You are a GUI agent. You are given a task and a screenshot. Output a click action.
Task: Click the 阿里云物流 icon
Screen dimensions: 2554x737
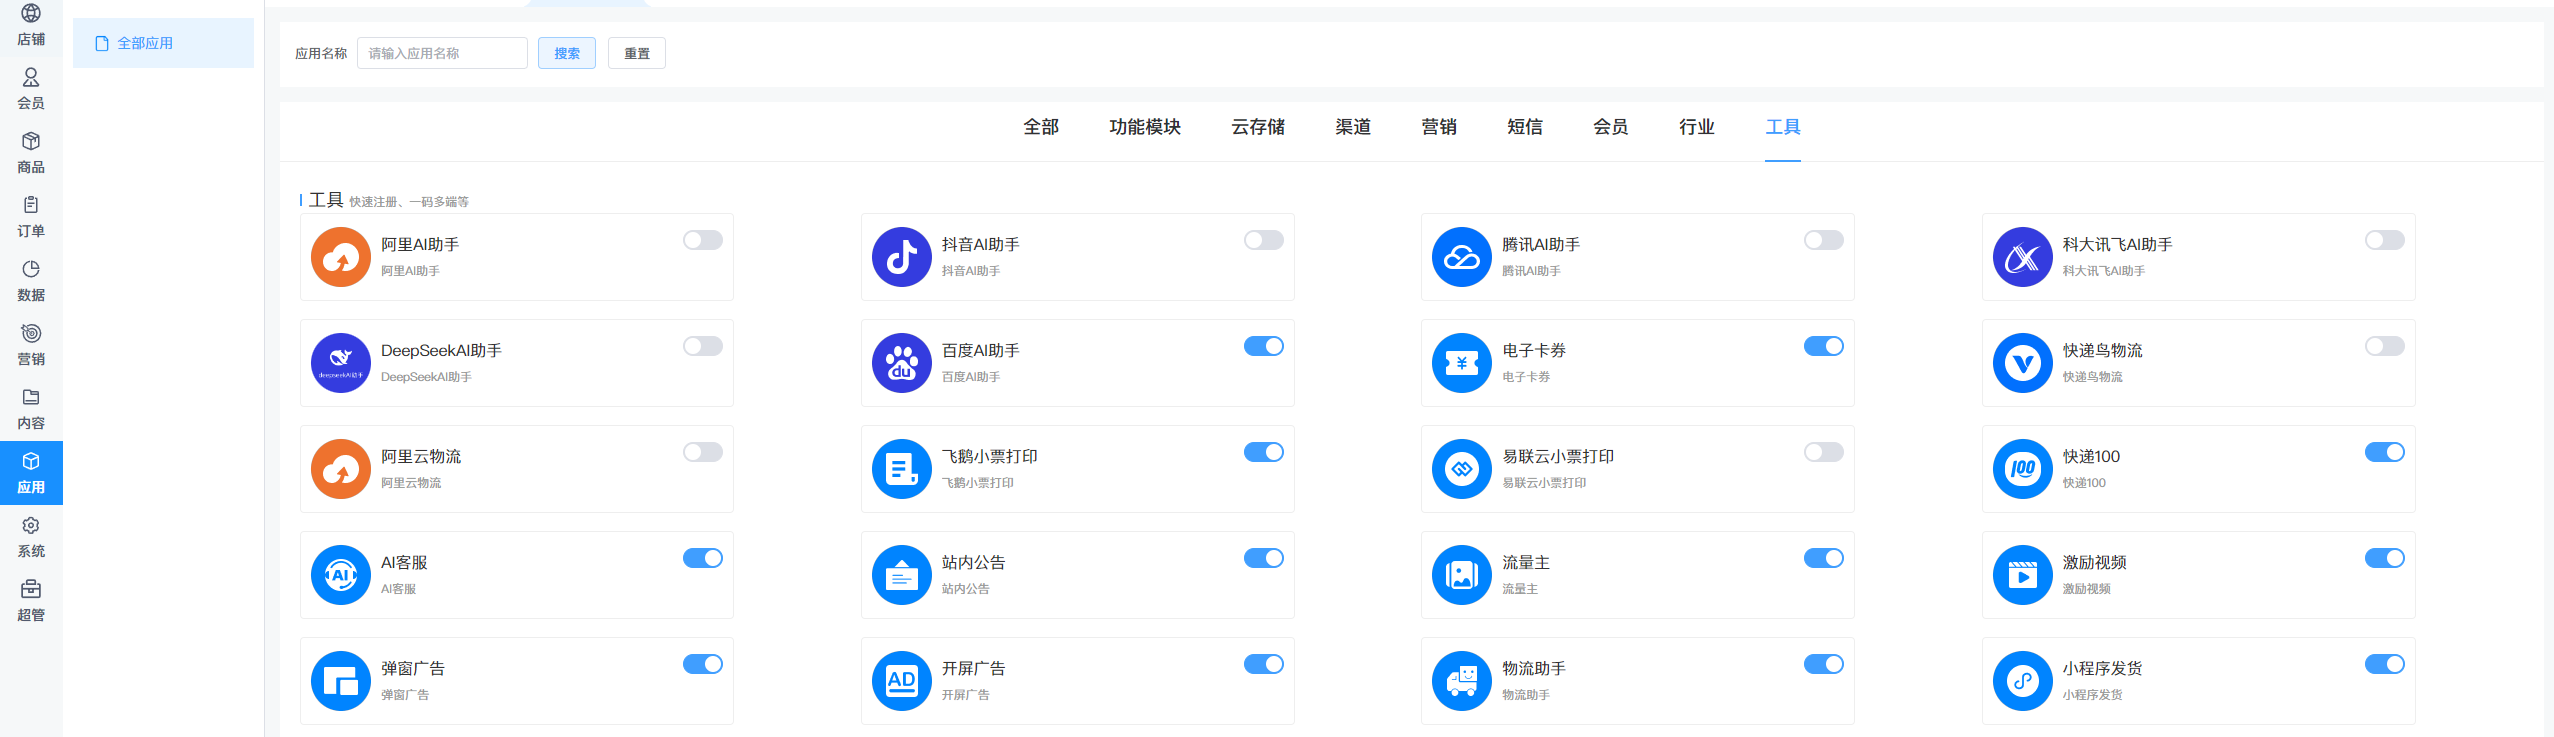341,469
